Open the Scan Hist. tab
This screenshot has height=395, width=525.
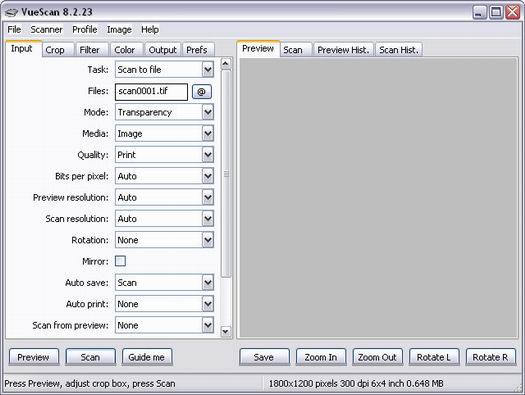(x=399, y=50)
